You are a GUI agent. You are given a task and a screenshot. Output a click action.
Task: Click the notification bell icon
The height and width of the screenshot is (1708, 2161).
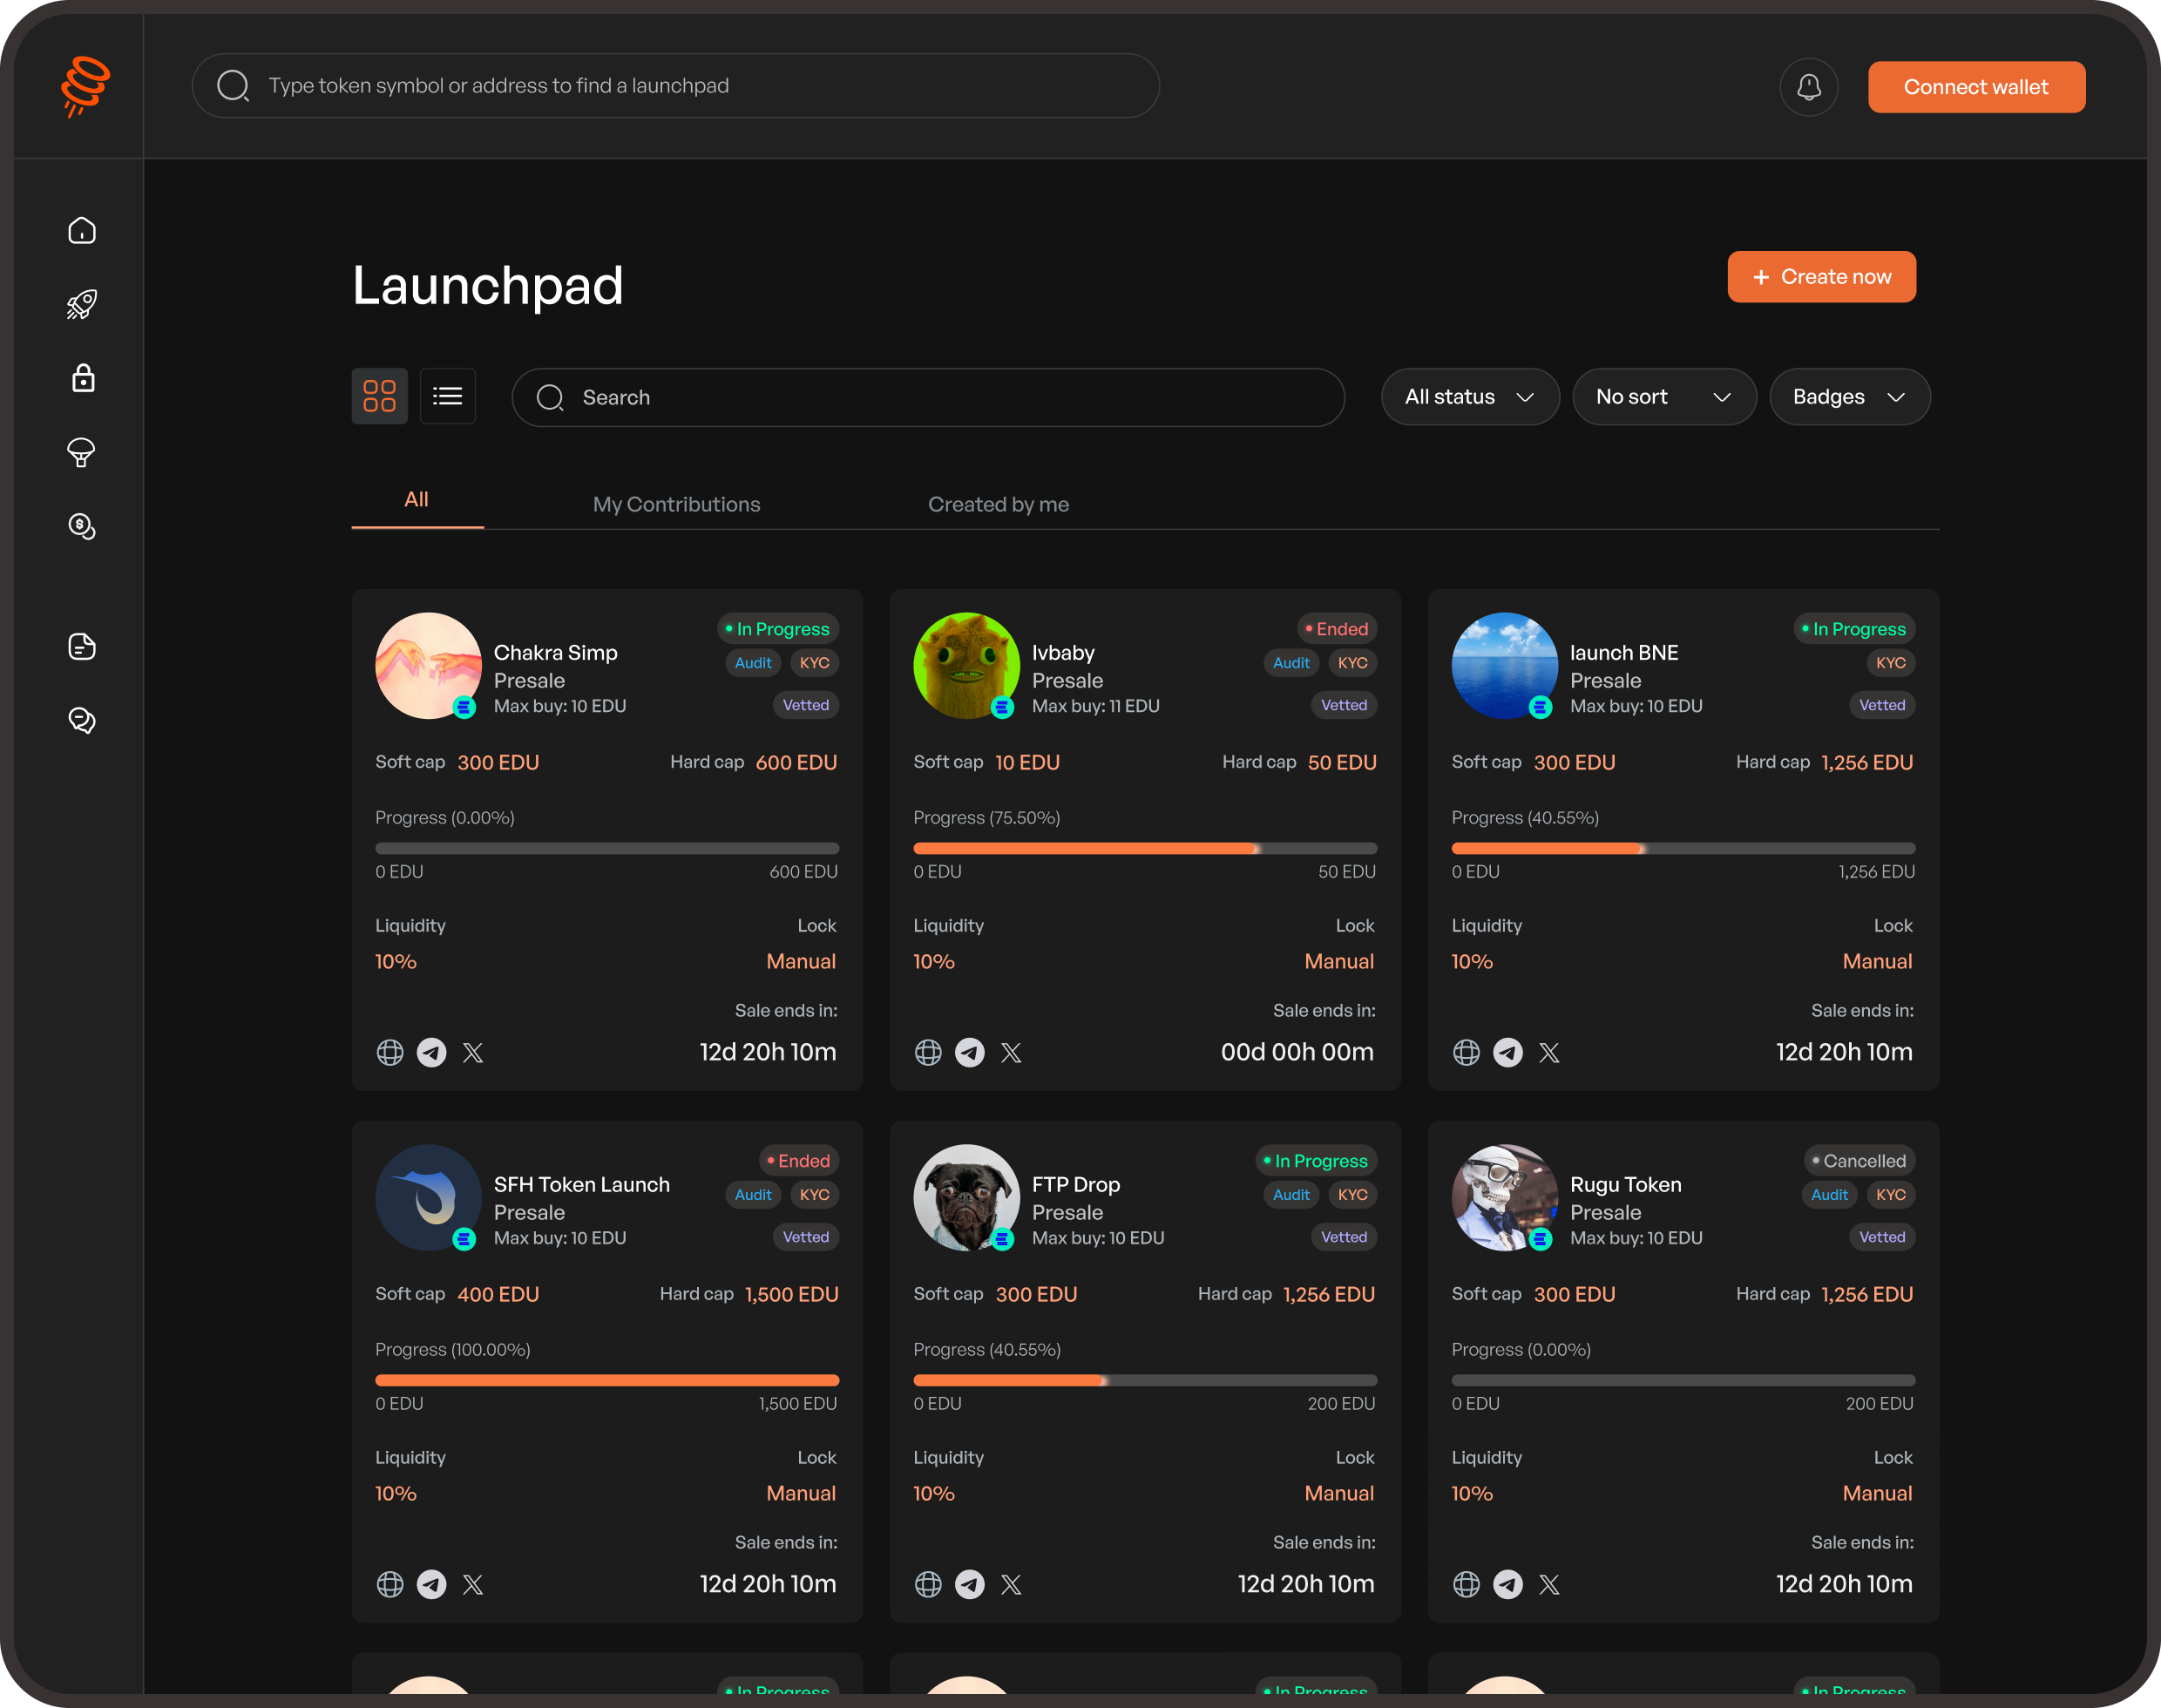(1809, 86)
